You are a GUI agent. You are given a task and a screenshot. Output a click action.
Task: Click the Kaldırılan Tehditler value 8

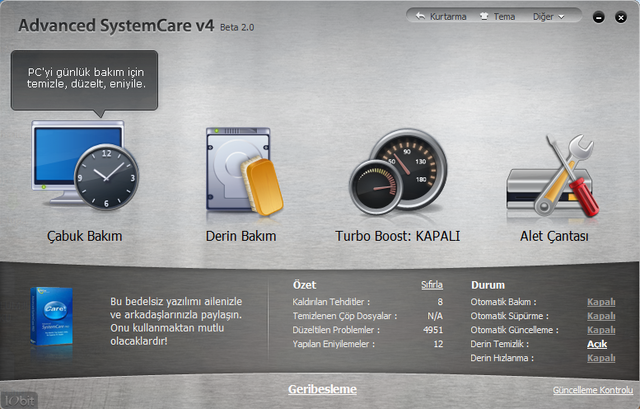440,302
